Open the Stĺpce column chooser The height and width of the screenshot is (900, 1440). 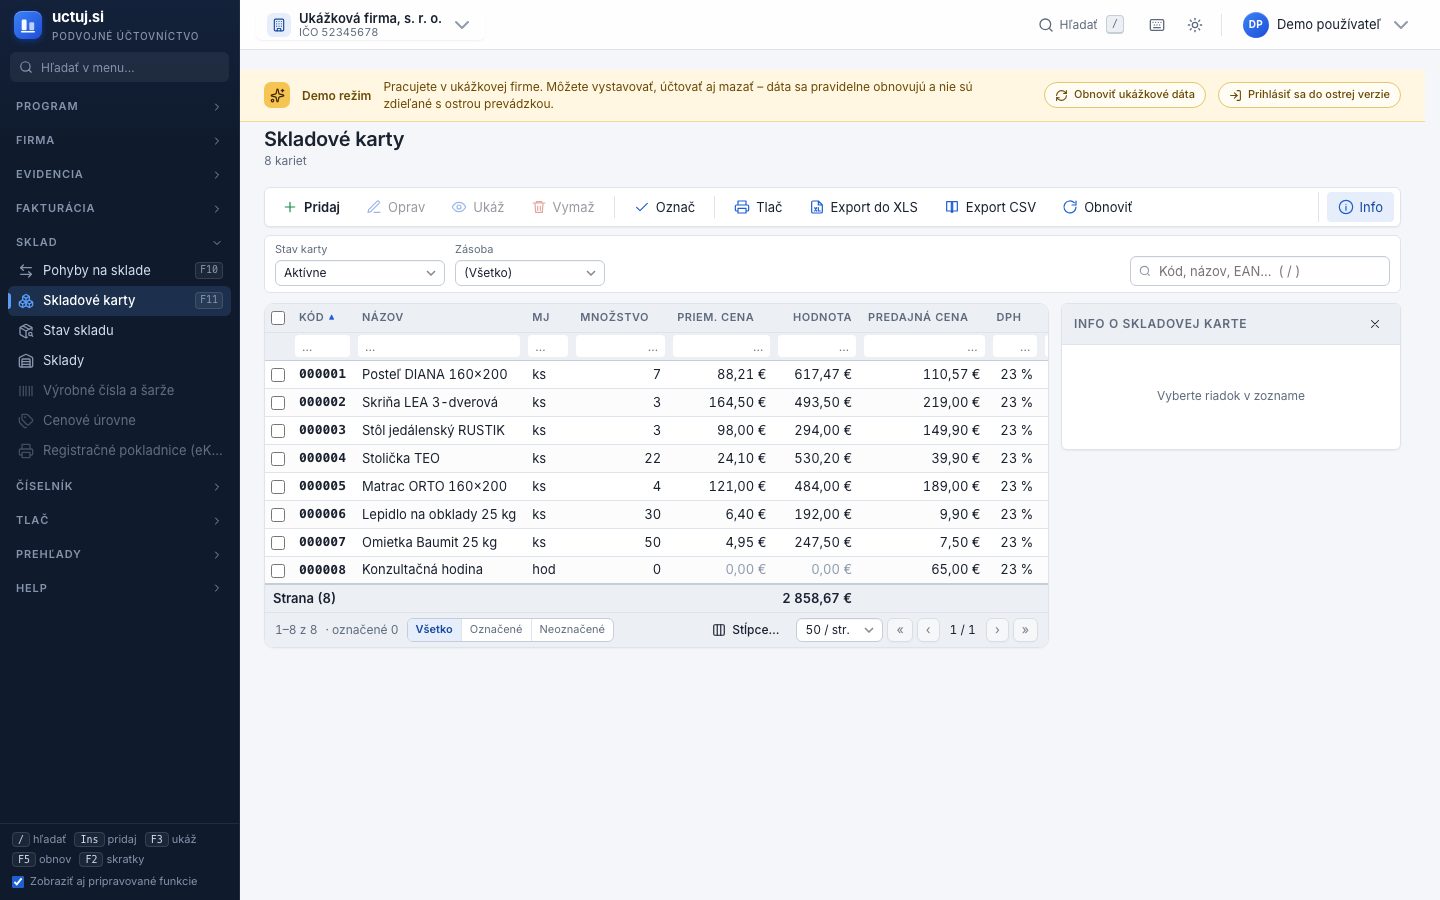coord(746,630)
